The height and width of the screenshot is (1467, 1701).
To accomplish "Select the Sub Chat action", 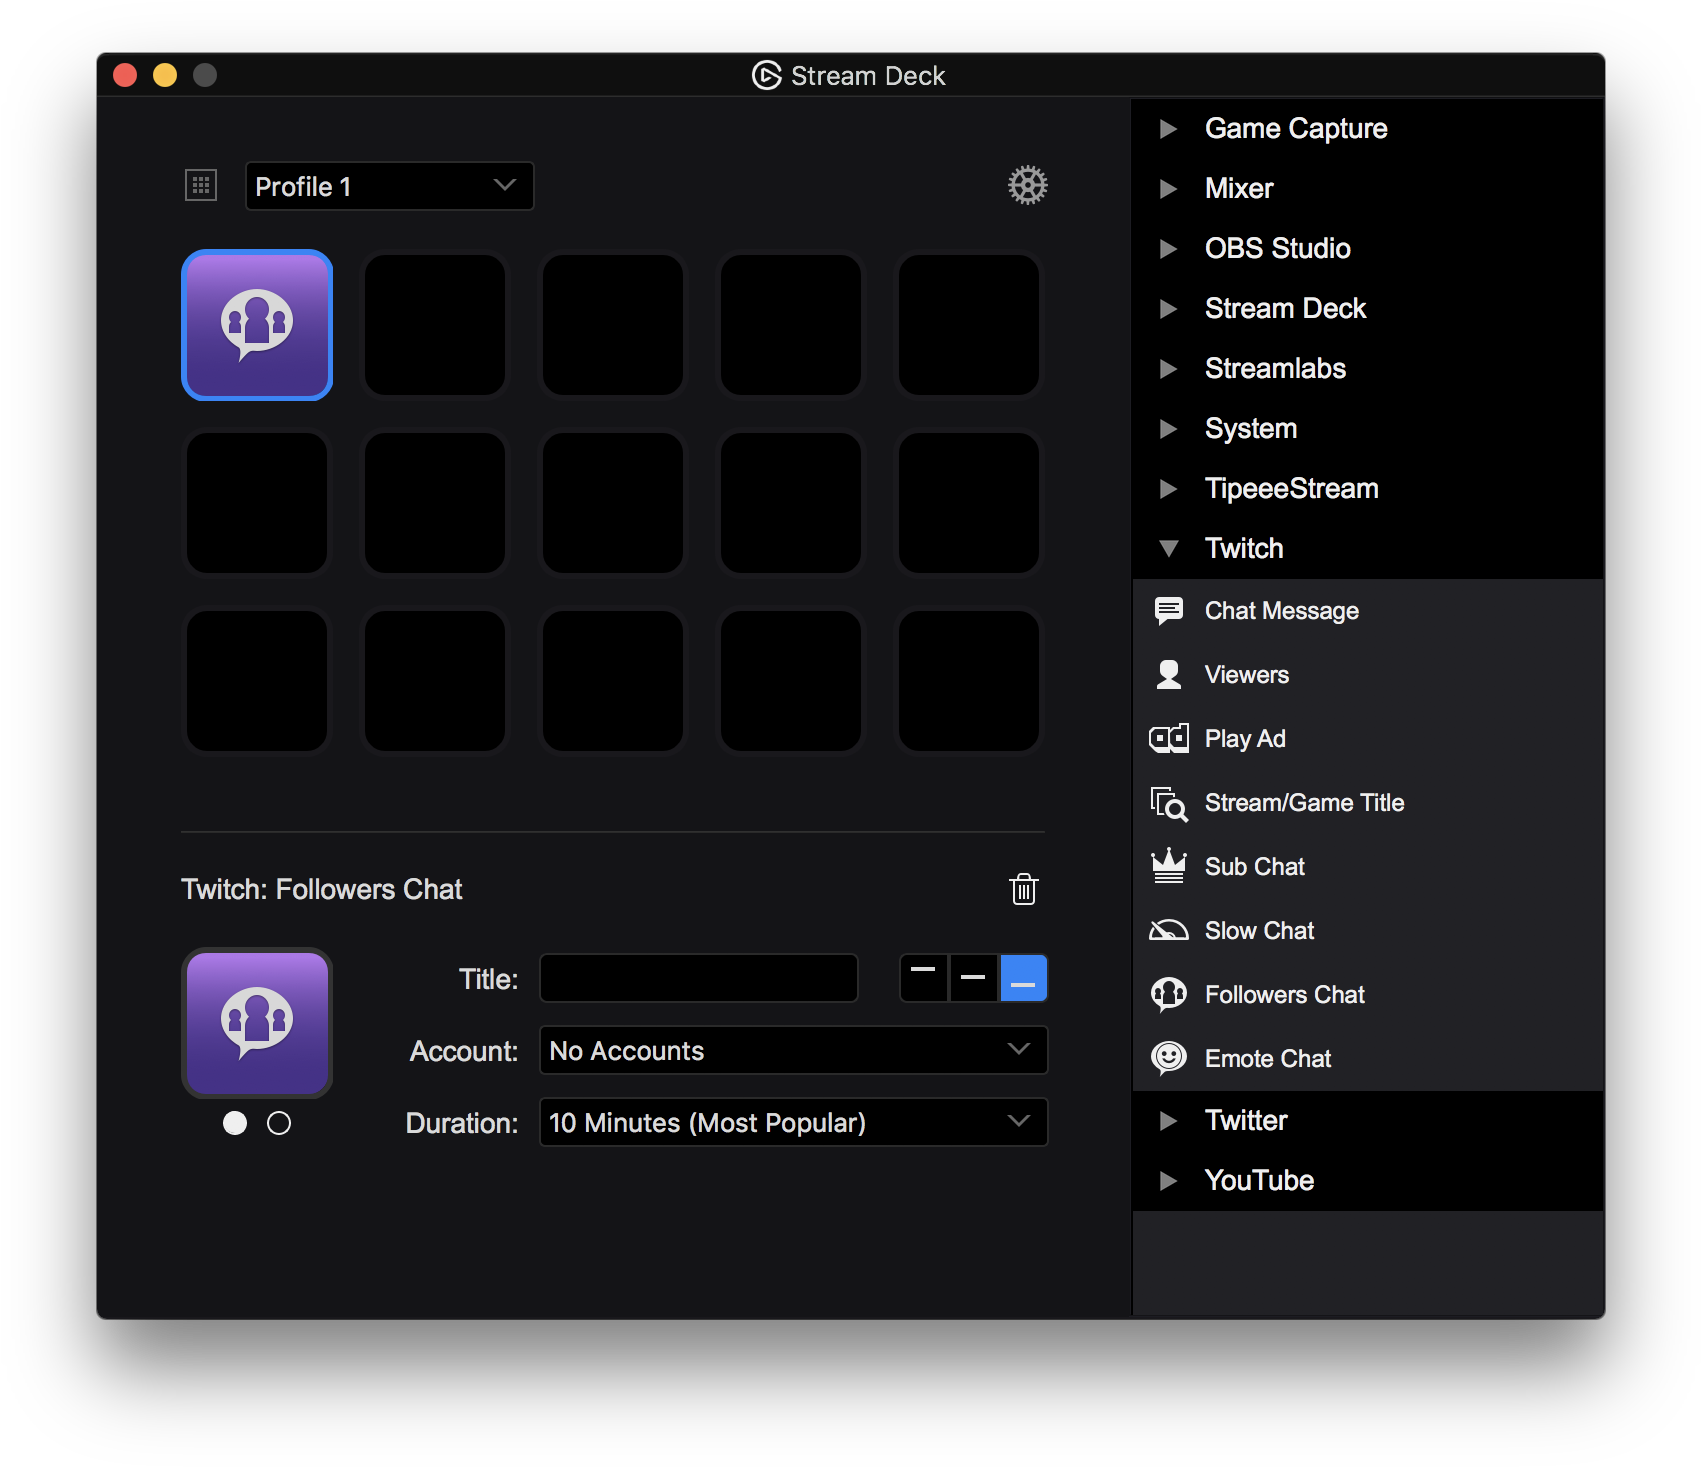I will [1254, 866].
